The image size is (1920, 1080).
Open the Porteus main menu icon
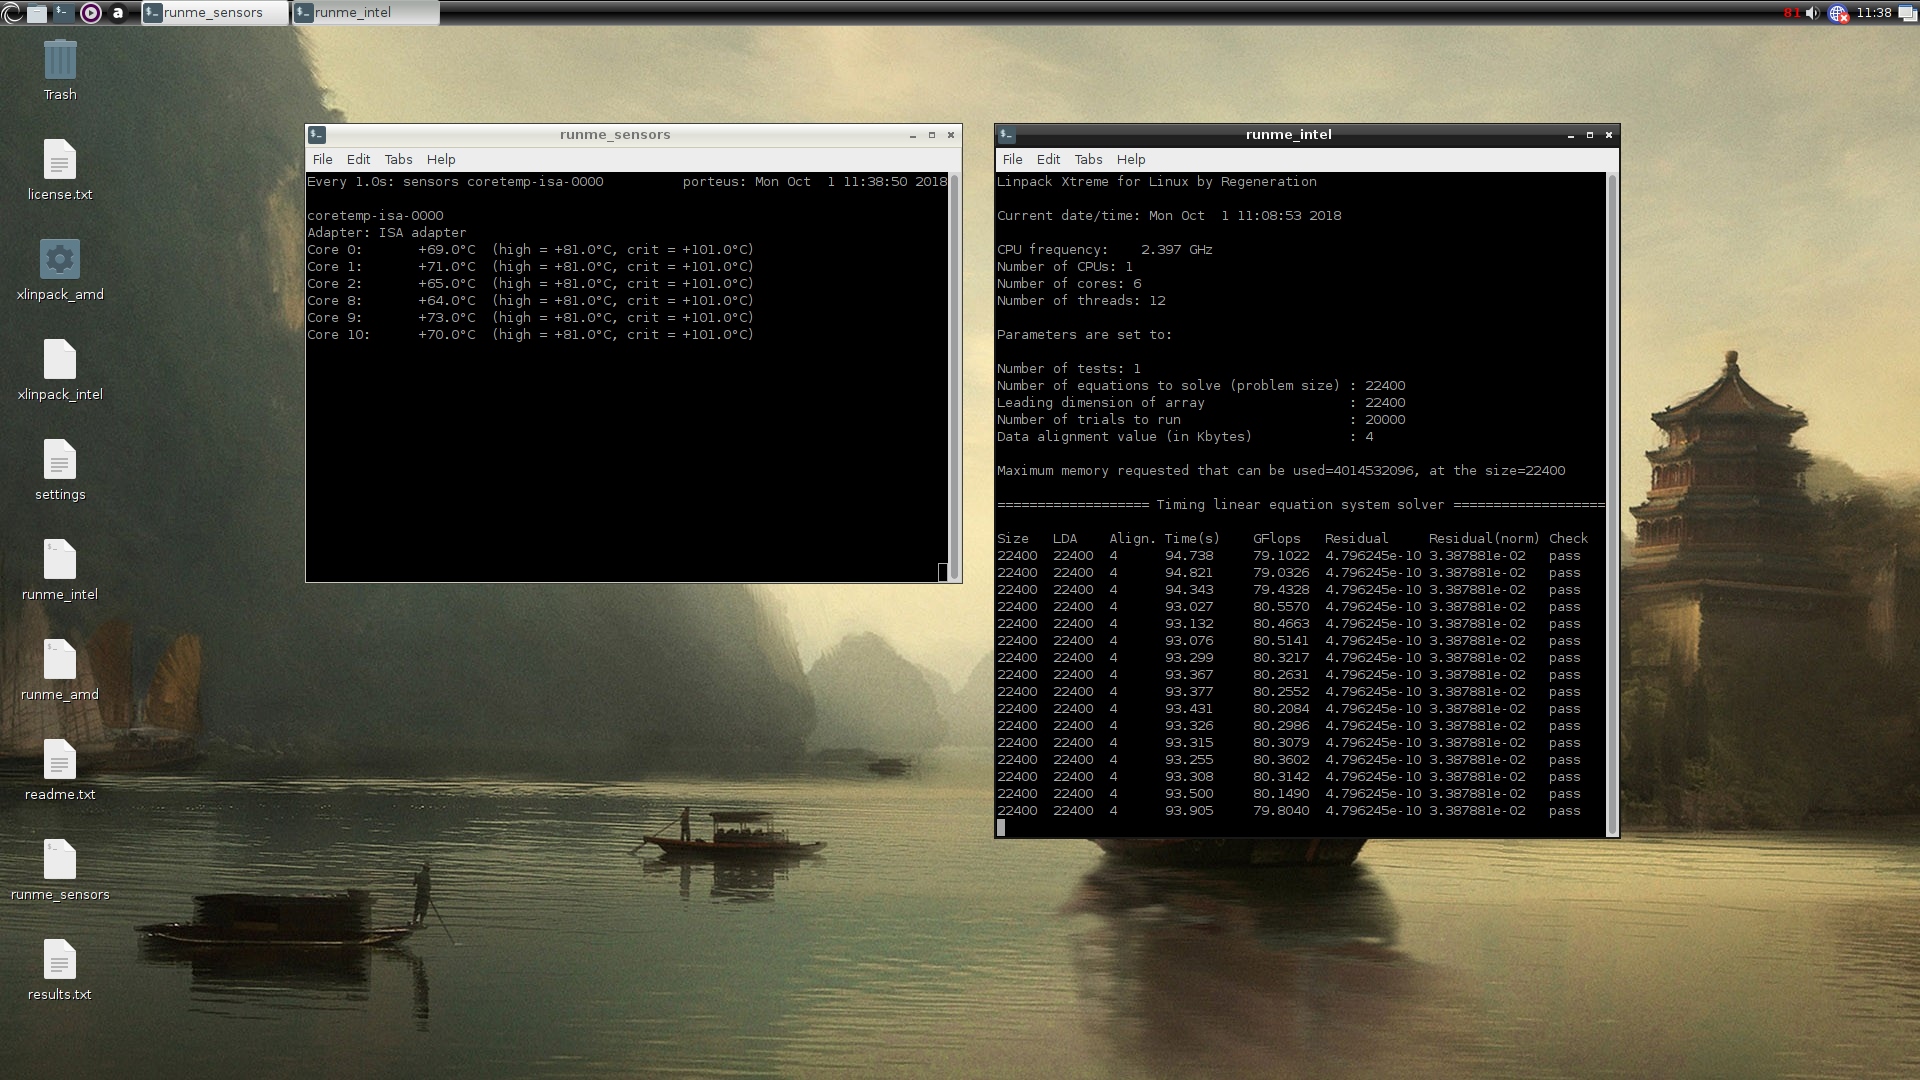tap(11, 13)
